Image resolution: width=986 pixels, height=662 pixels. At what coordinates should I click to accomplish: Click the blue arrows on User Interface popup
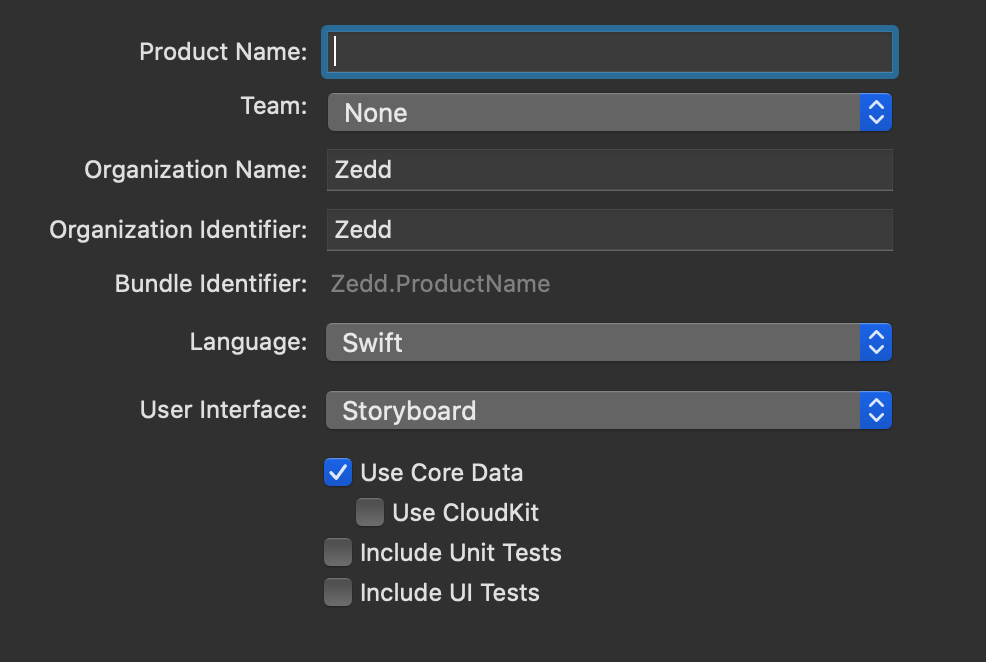pos(875,411)
